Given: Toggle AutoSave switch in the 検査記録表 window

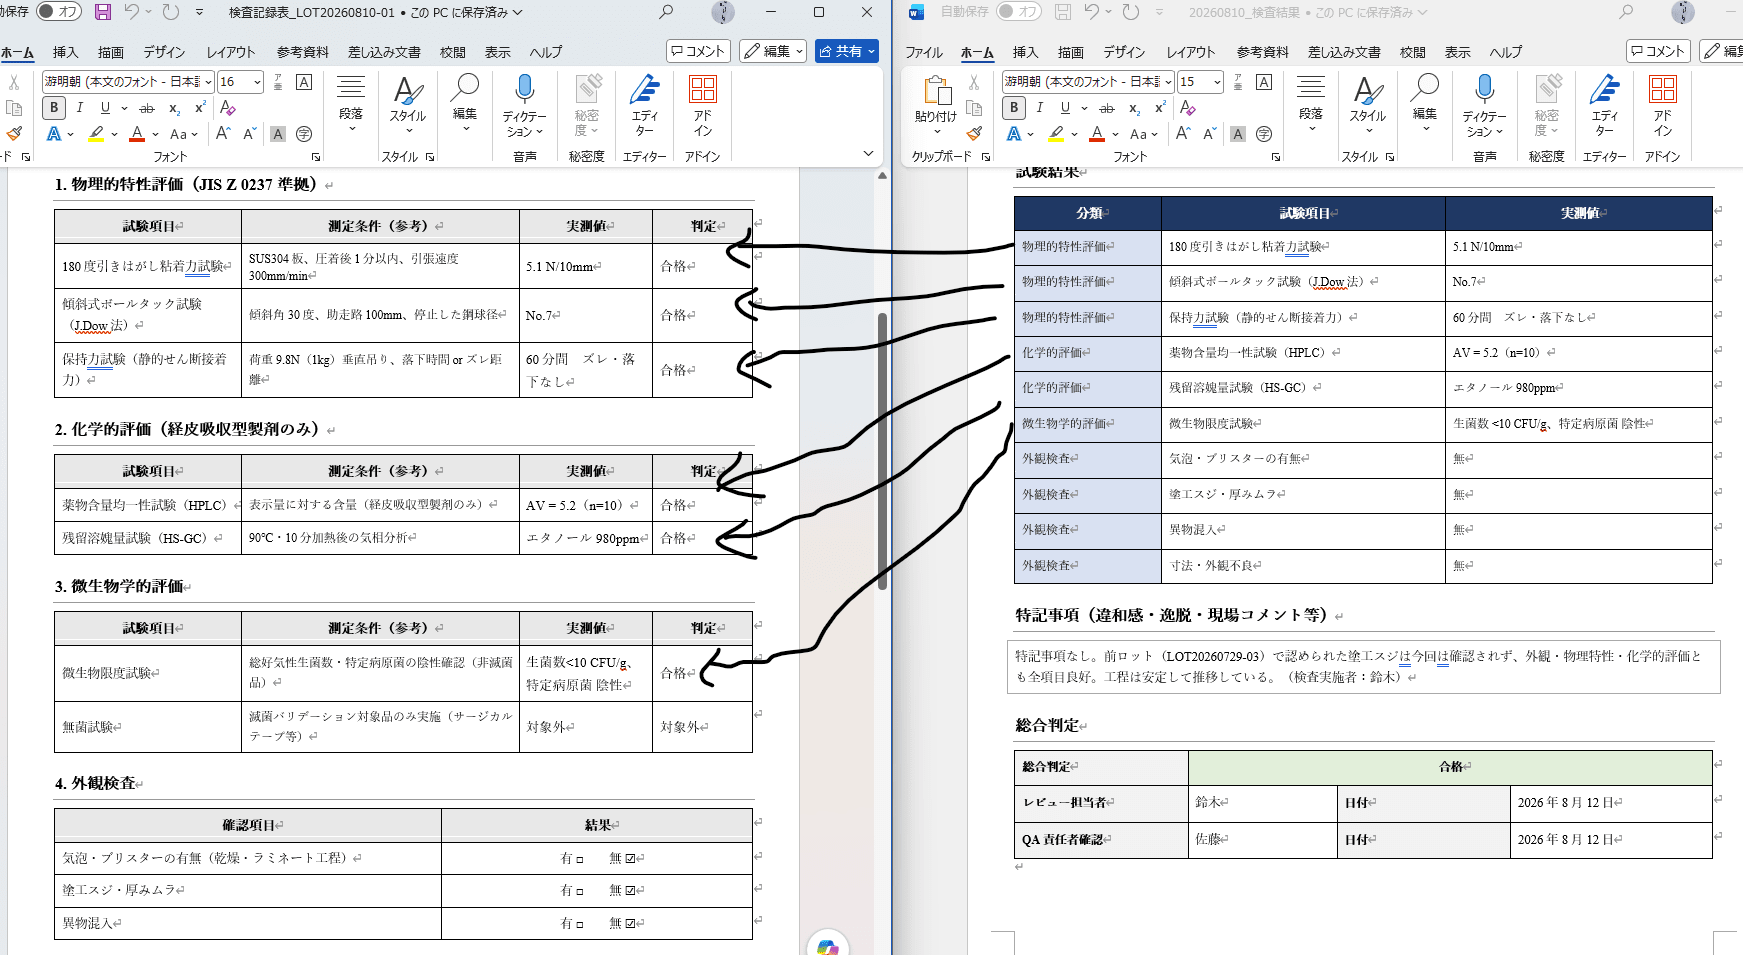Looking at the screenshot, I should (59, 12).
